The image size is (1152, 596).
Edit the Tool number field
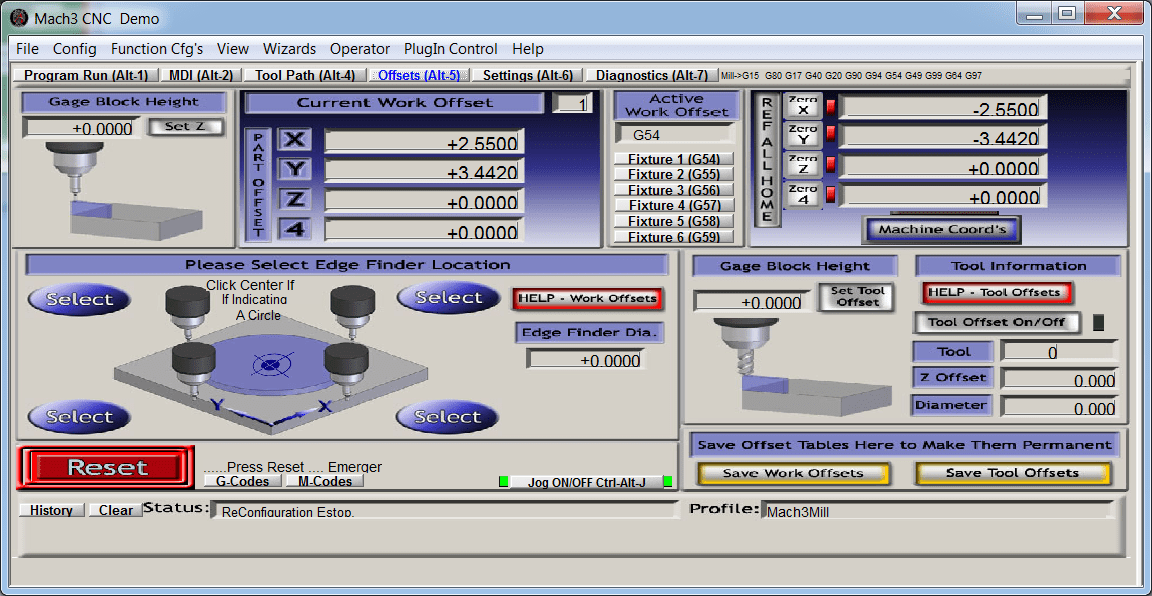(x=1059, y=353)
